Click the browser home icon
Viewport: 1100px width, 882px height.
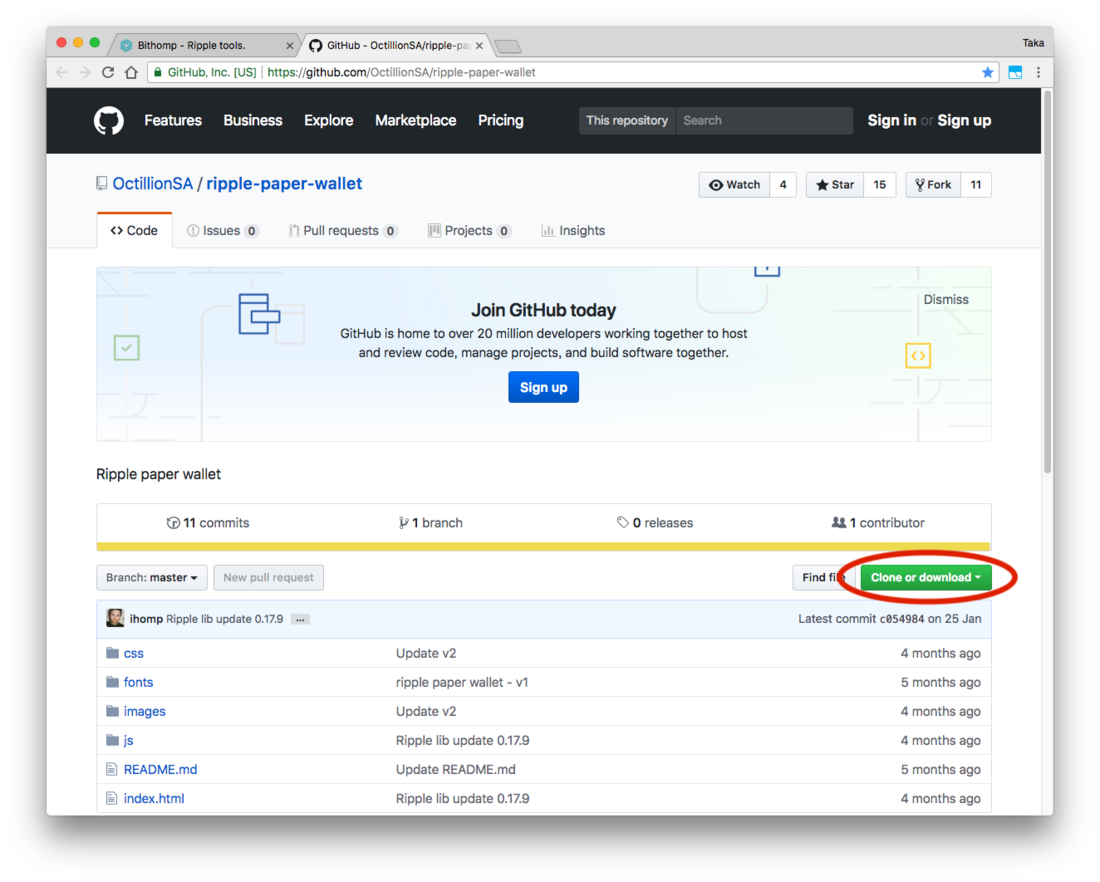point(131,72)
